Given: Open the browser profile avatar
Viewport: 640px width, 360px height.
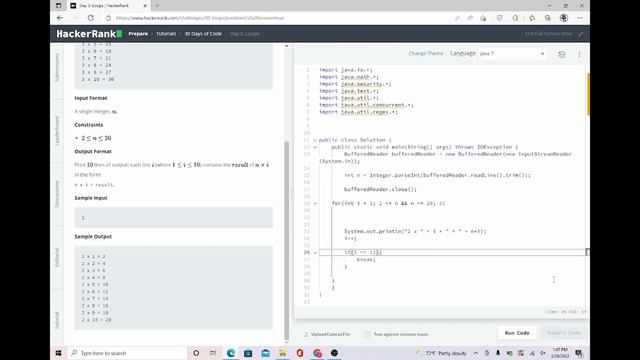Looking at the screenshot, I should 564,18.
